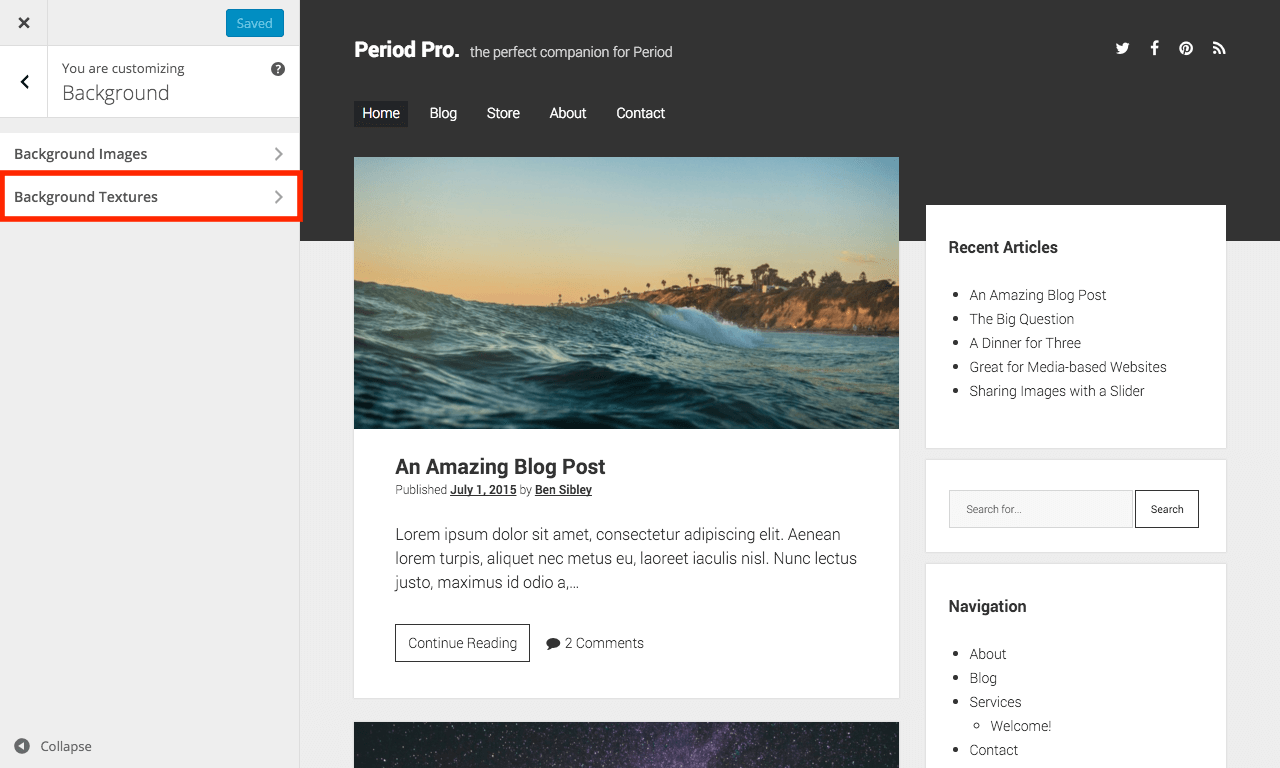Viewport: 1280px width, 768px height.
Task: Go to the Blog menu item
Action: [443, 113]
